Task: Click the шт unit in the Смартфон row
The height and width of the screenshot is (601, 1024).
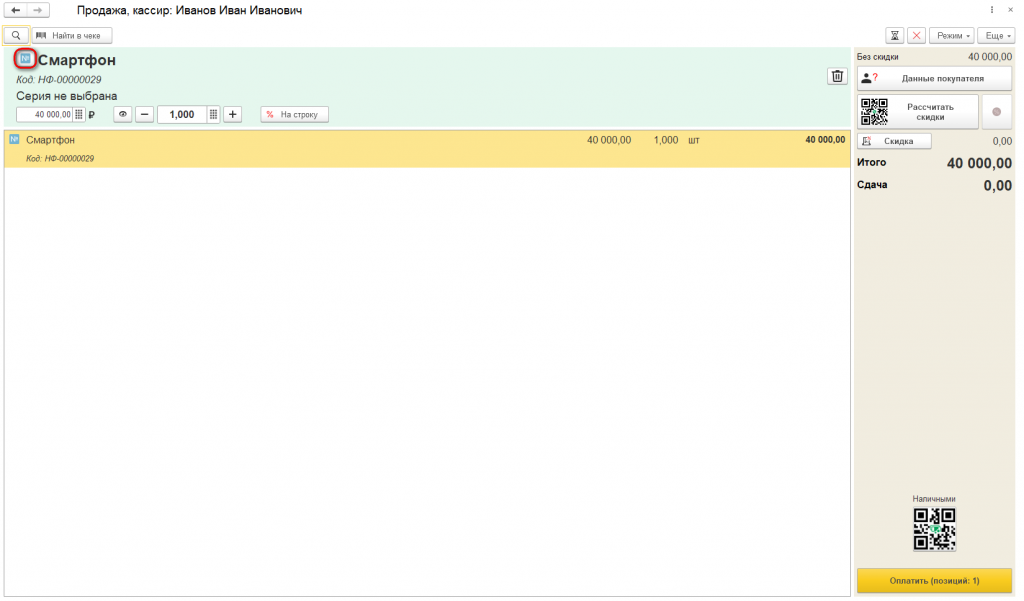Action: [694, 140]
